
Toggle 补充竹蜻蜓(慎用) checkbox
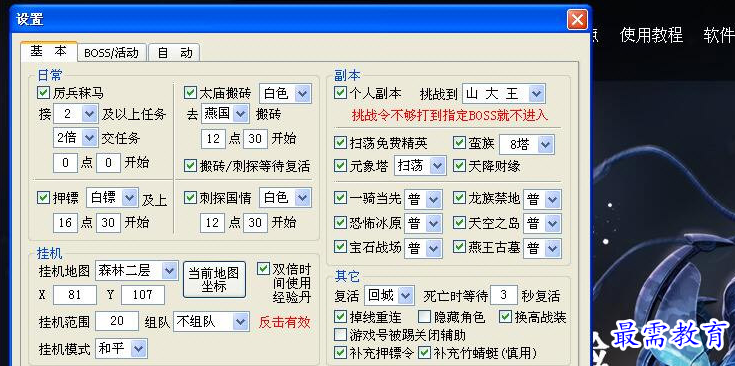pyautogui.click(x=424, y=352)
